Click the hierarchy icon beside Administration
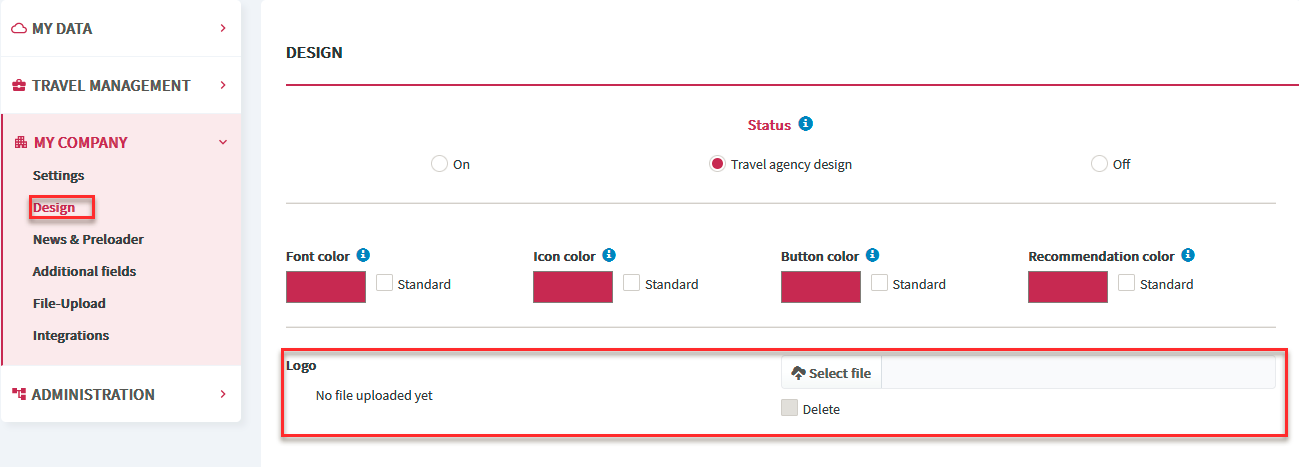This screenshot has height=467, width=1299. pos(19,394)
